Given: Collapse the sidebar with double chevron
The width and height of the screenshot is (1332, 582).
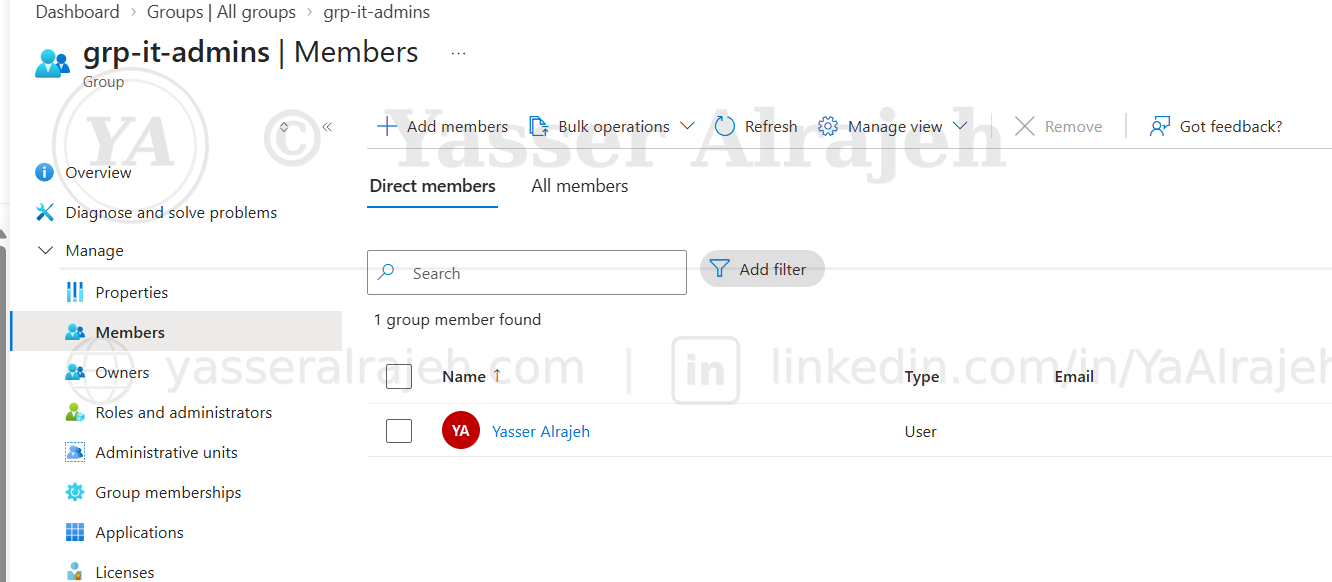Looking at the screenshot, I should point(327,127).
